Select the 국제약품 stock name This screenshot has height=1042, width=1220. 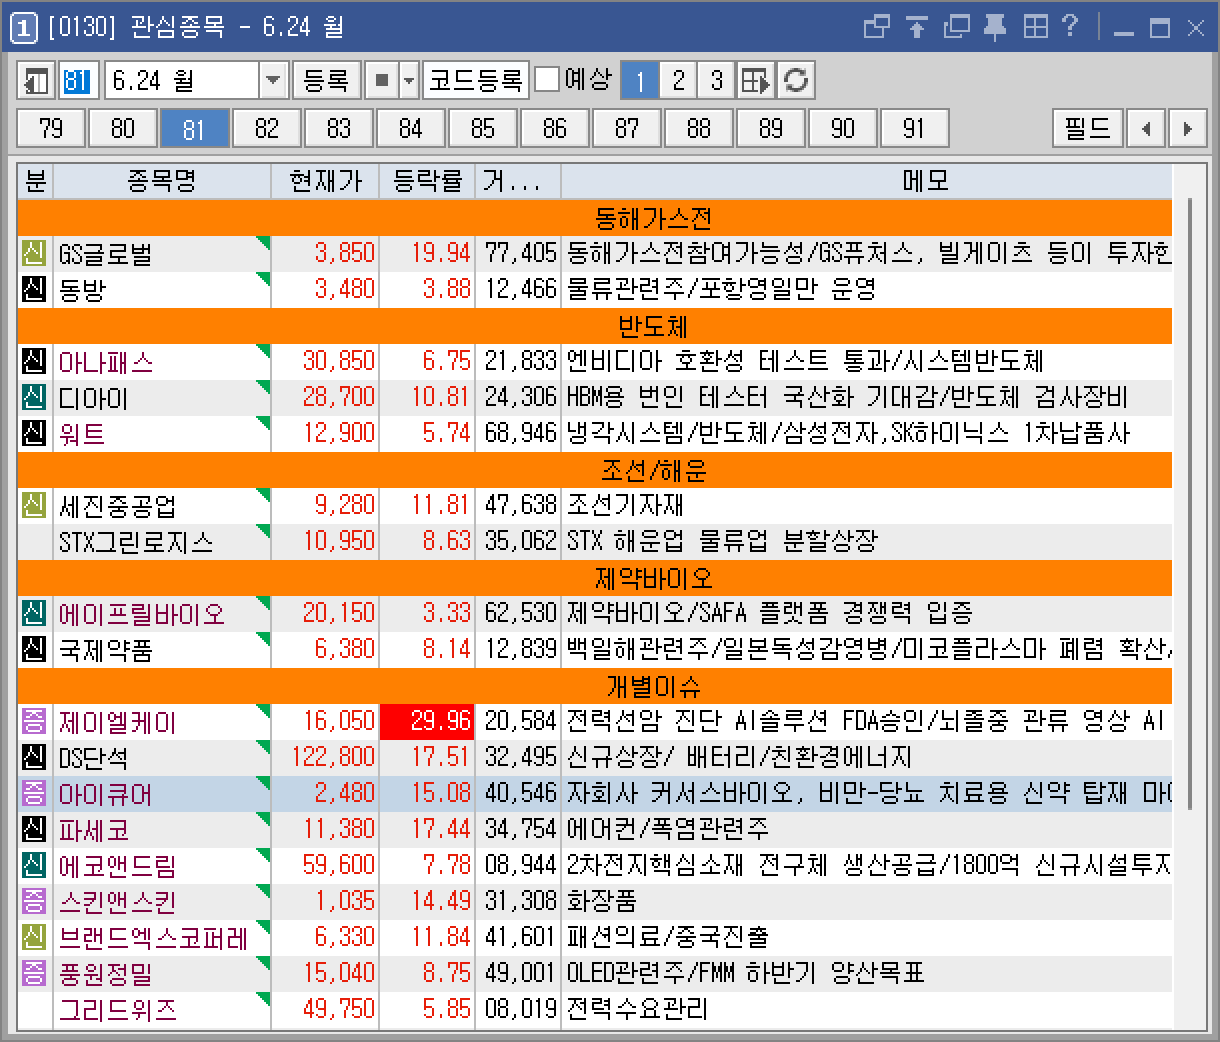[106, 649]
